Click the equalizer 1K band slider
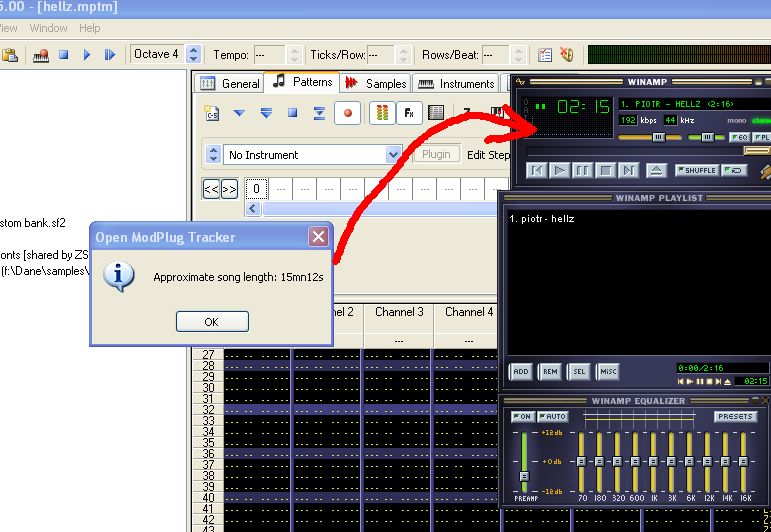The image size is (771, 532). [x=653, y=462]
